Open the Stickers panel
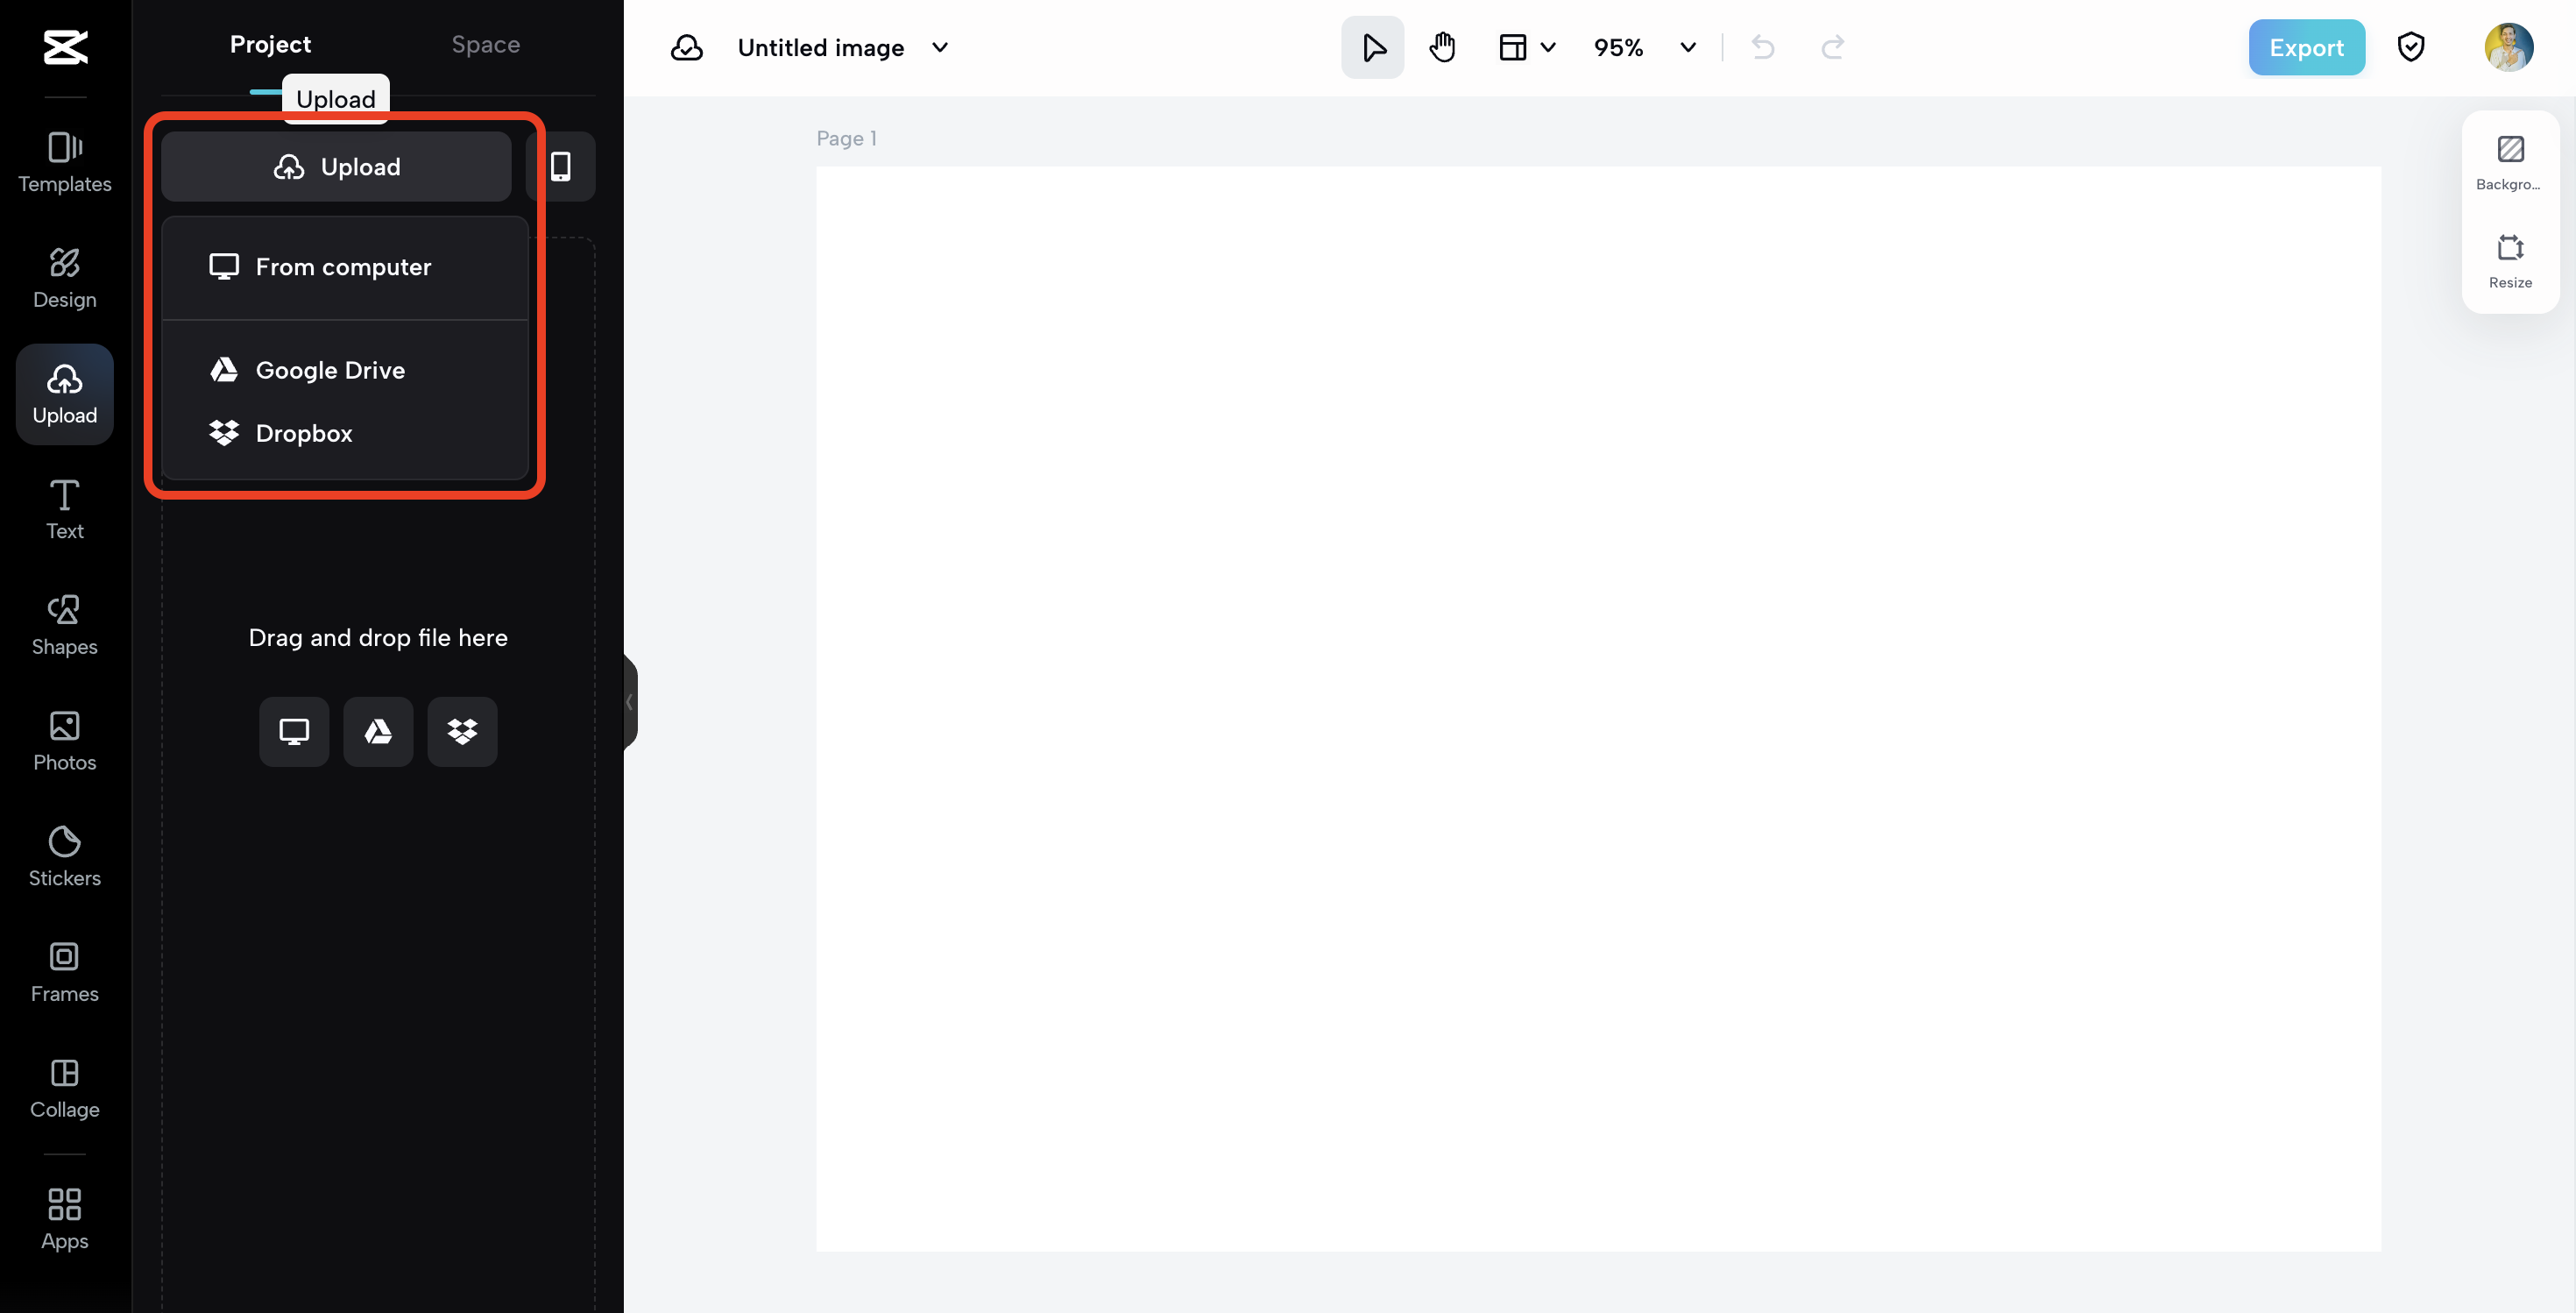Image resolution: width=2576 pixels, height=1313 pixels. tap(65, 856)
